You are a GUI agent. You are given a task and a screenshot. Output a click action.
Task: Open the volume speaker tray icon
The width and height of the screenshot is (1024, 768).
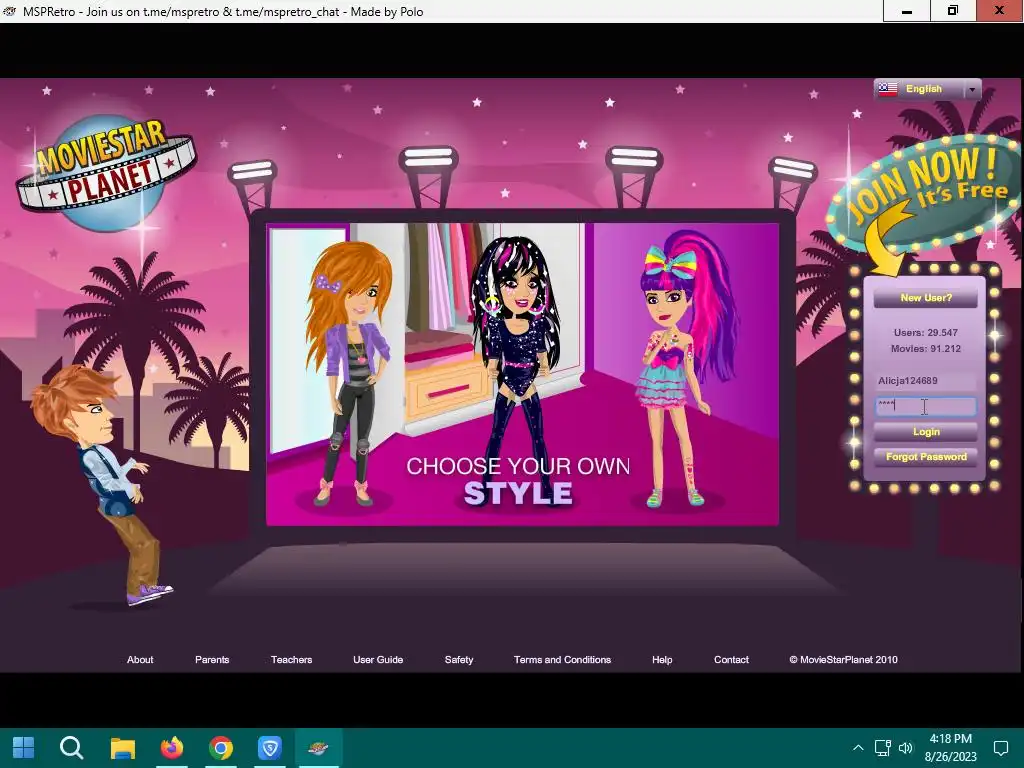(x=905, y=748)
